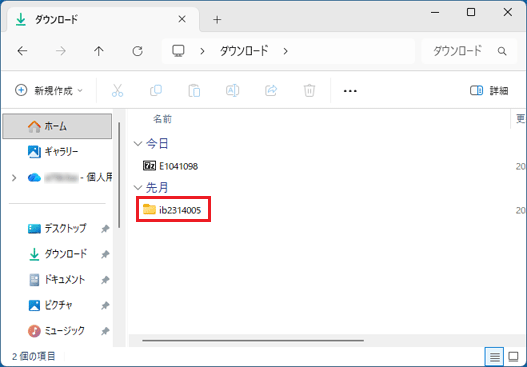Viewport: 527px width, 367px height.
Task: Open the 新規作成 dropdown
Action: (49, 91)
